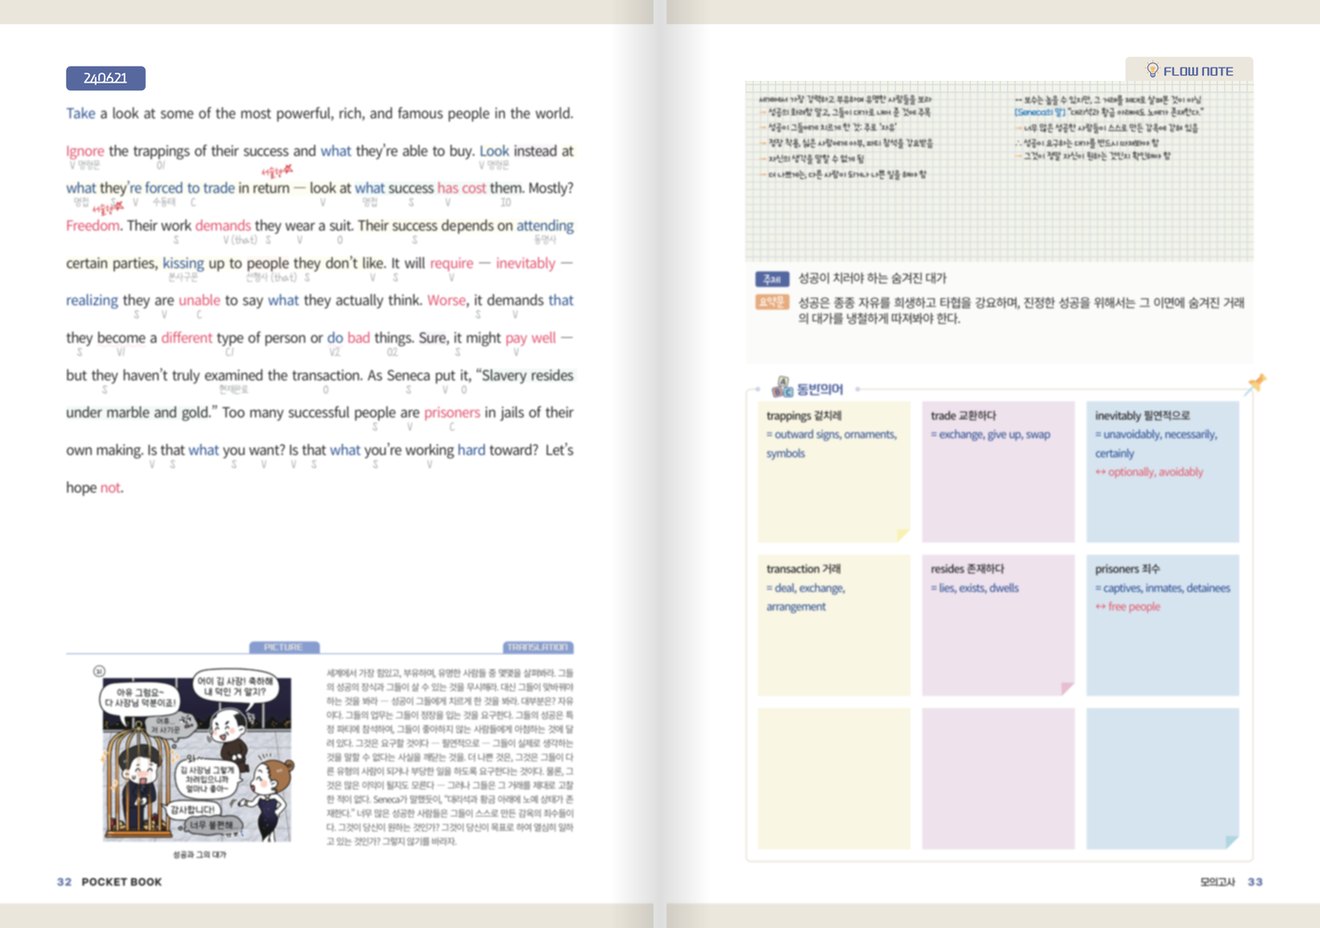
Task: Click the speech bubble starting '어이 김 사장!'
Action: (x=234, y=686)
